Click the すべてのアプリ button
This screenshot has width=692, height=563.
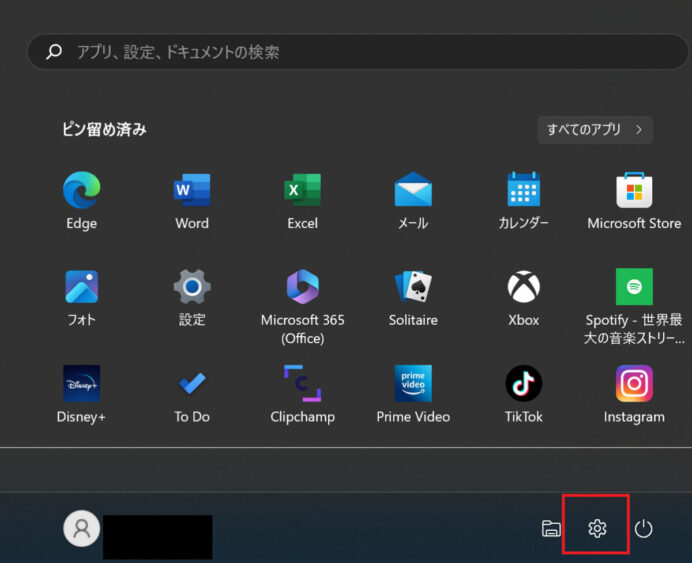coord(595,130)
